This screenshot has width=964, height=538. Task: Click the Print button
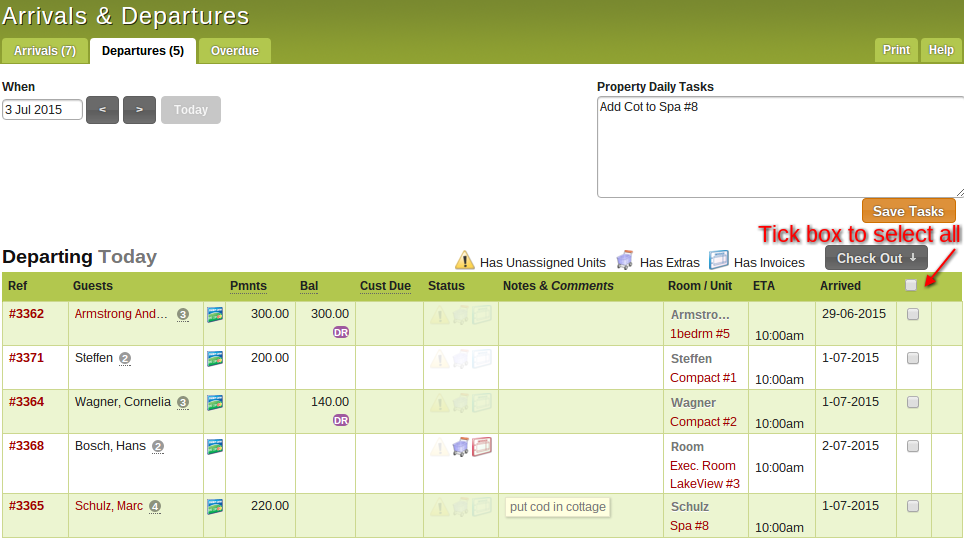tap(896, 50)
